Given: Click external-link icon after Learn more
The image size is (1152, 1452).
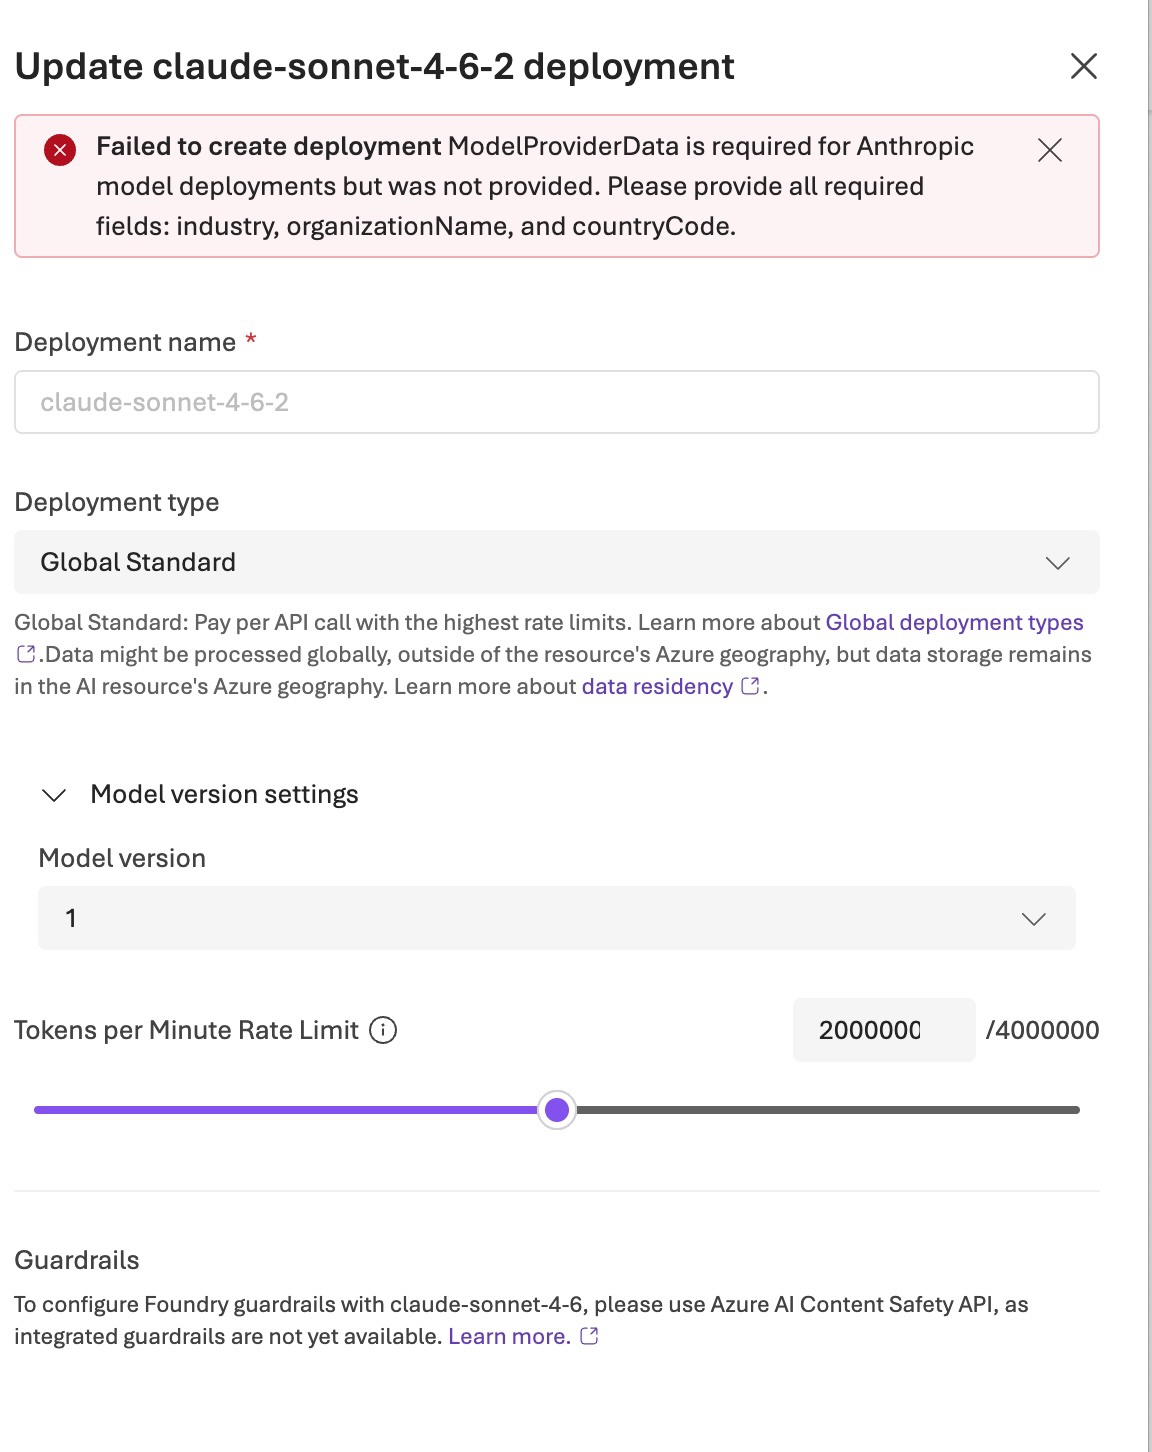Looking at the screenshot, I should tap(589, 1336).
